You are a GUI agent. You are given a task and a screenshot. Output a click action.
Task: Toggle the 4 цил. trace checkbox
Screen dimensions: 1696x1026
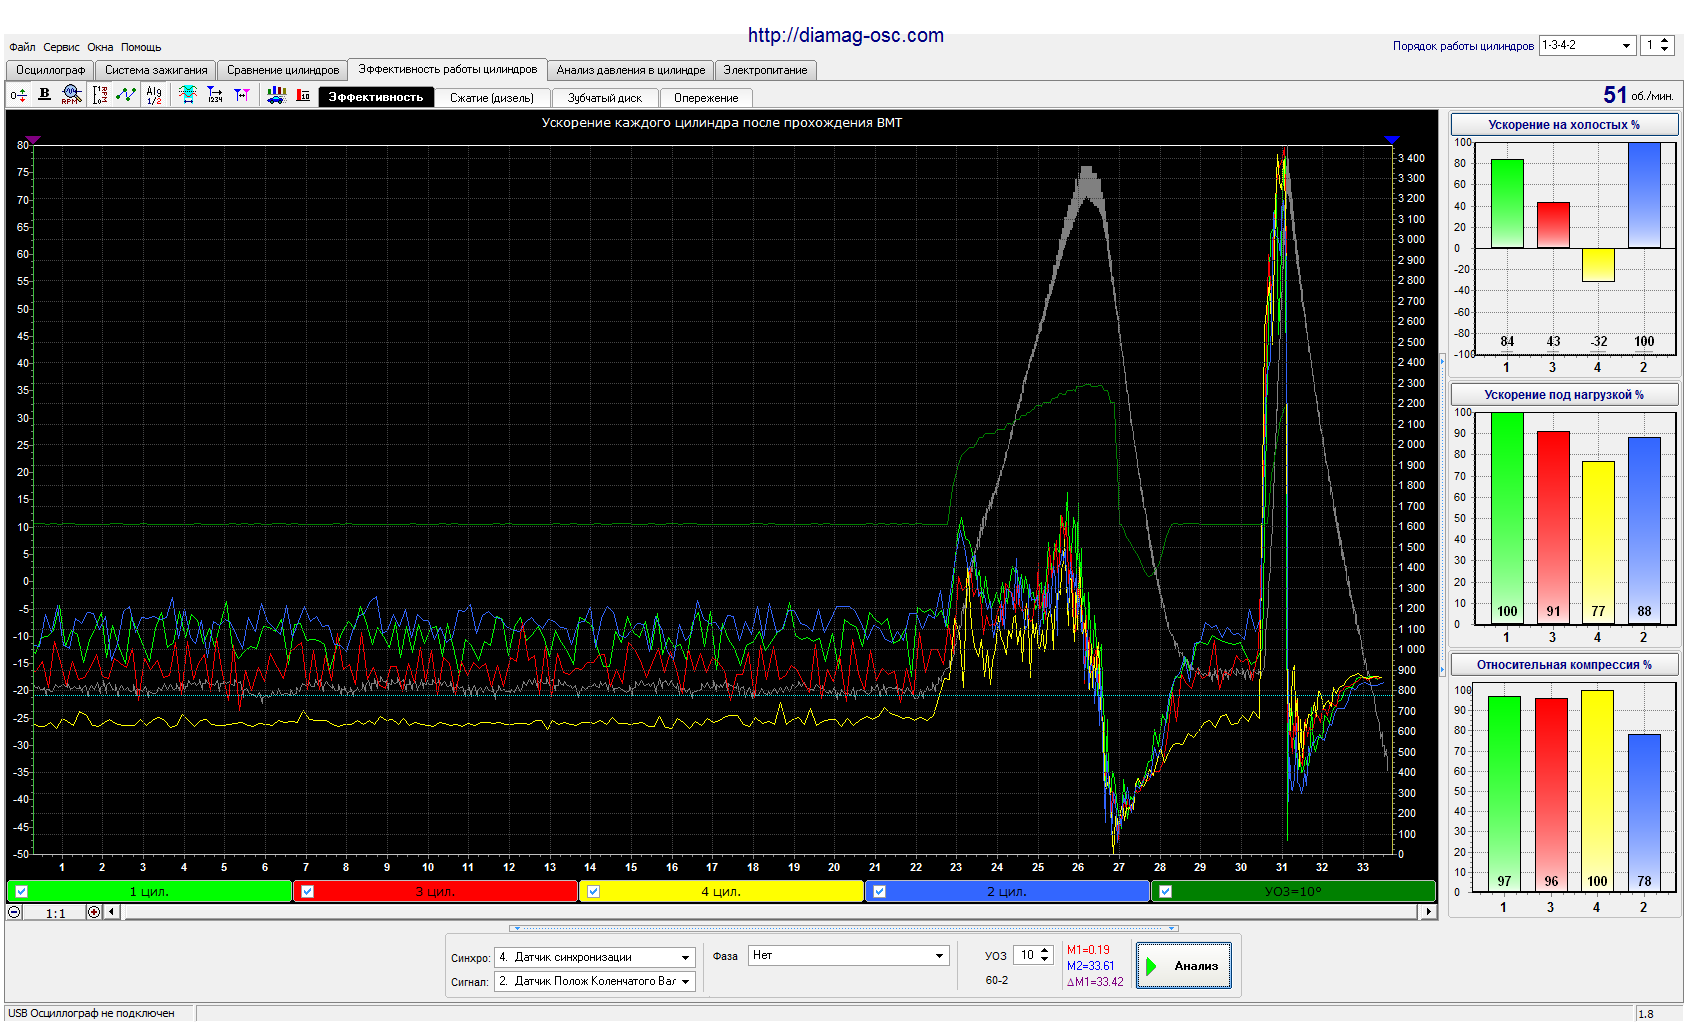[594, 892]
